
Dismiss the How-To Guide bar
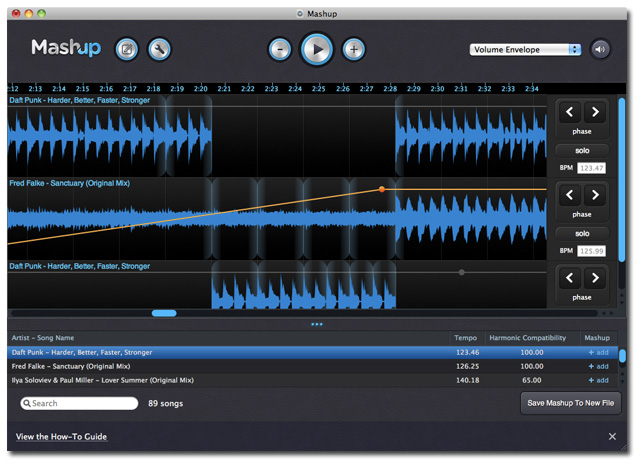coord(612,436)
